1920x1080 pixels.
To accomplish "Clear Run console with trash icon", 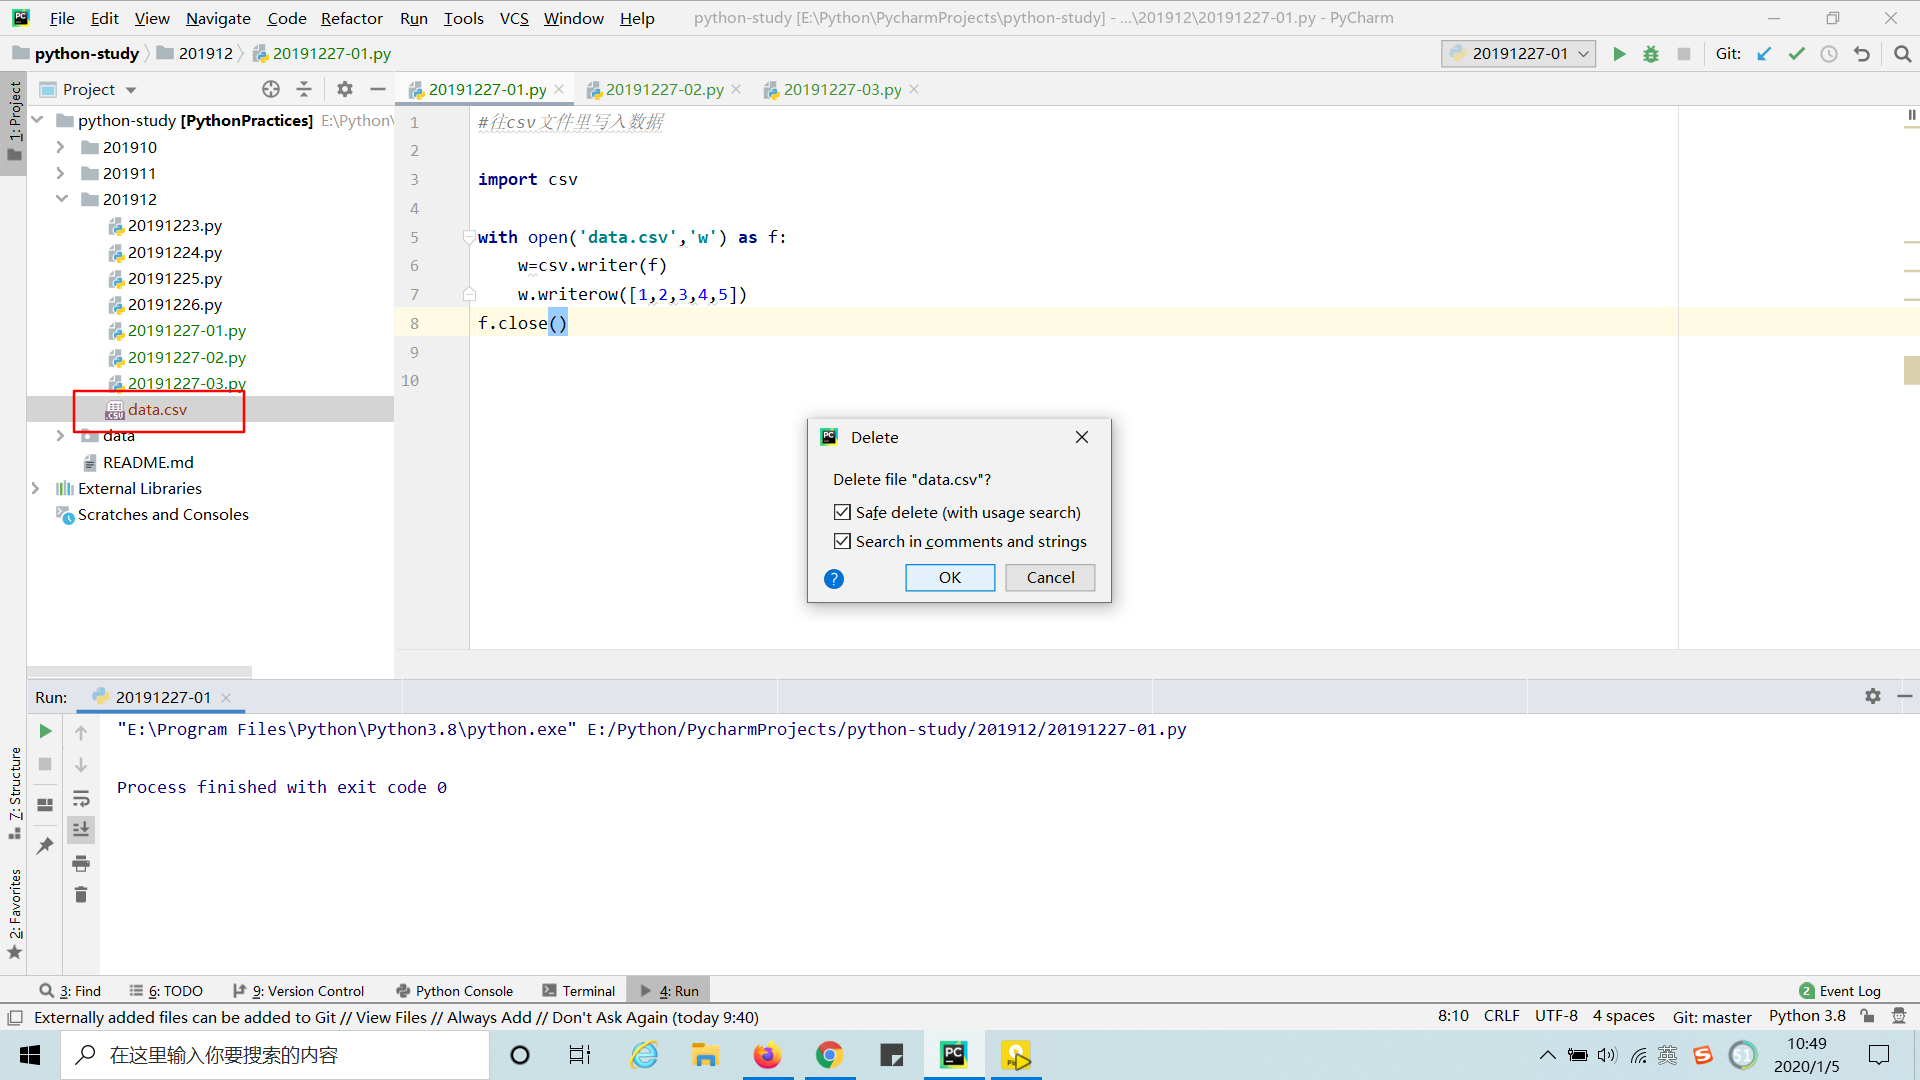I will (81, 895).
